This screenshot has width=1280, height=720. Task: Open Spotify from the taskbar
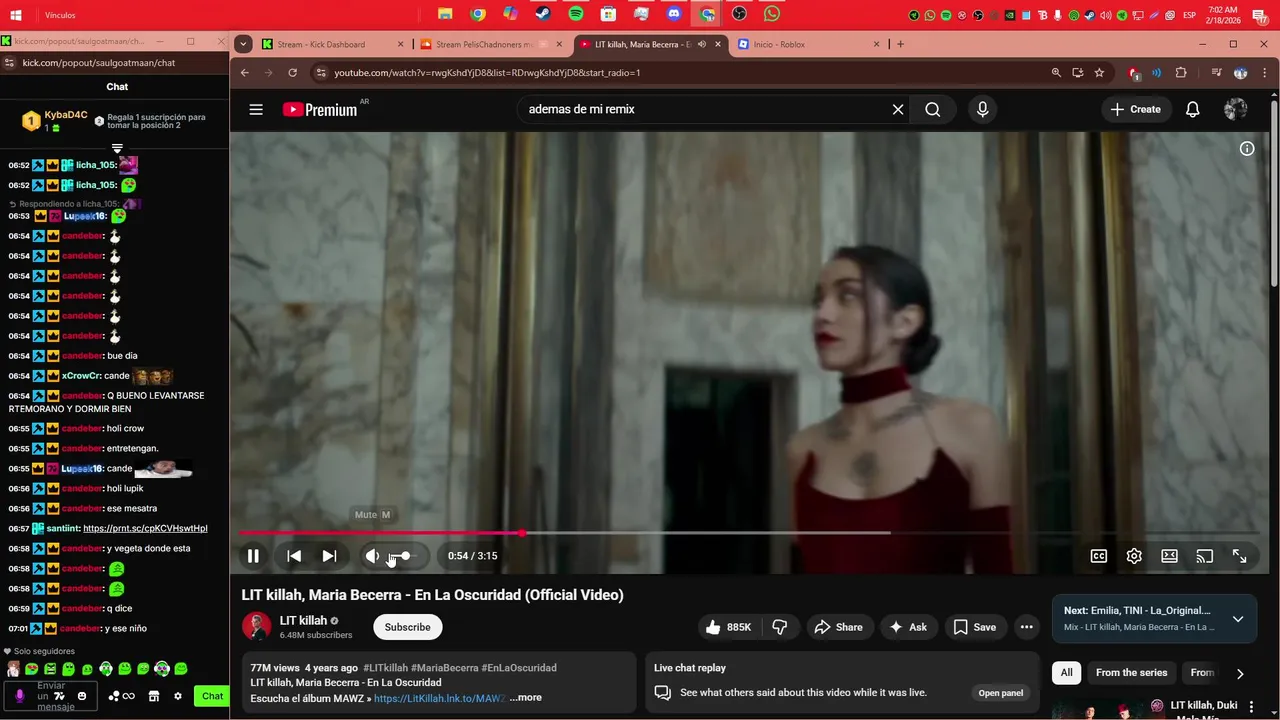(576, 14)
